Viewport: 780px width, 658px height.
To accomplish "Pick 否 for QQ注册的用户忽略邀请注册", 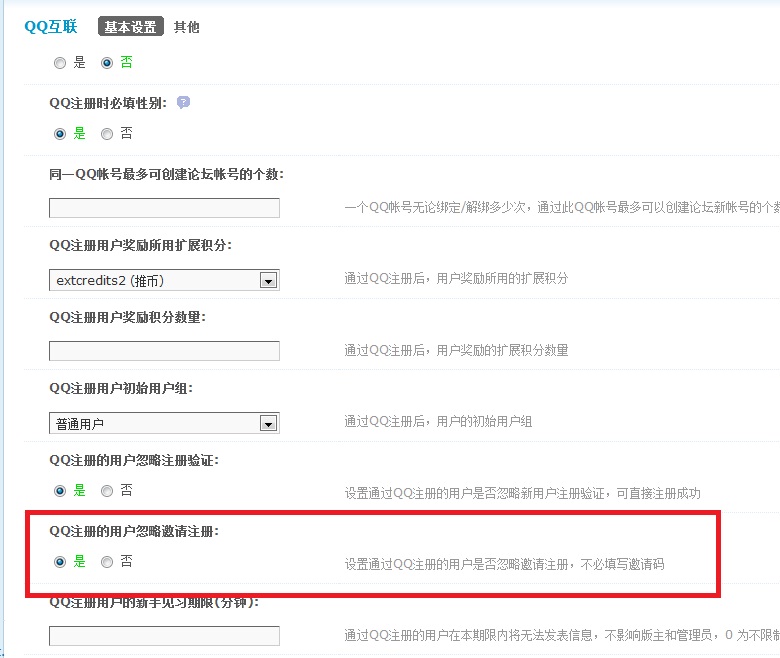I will 107,562.
